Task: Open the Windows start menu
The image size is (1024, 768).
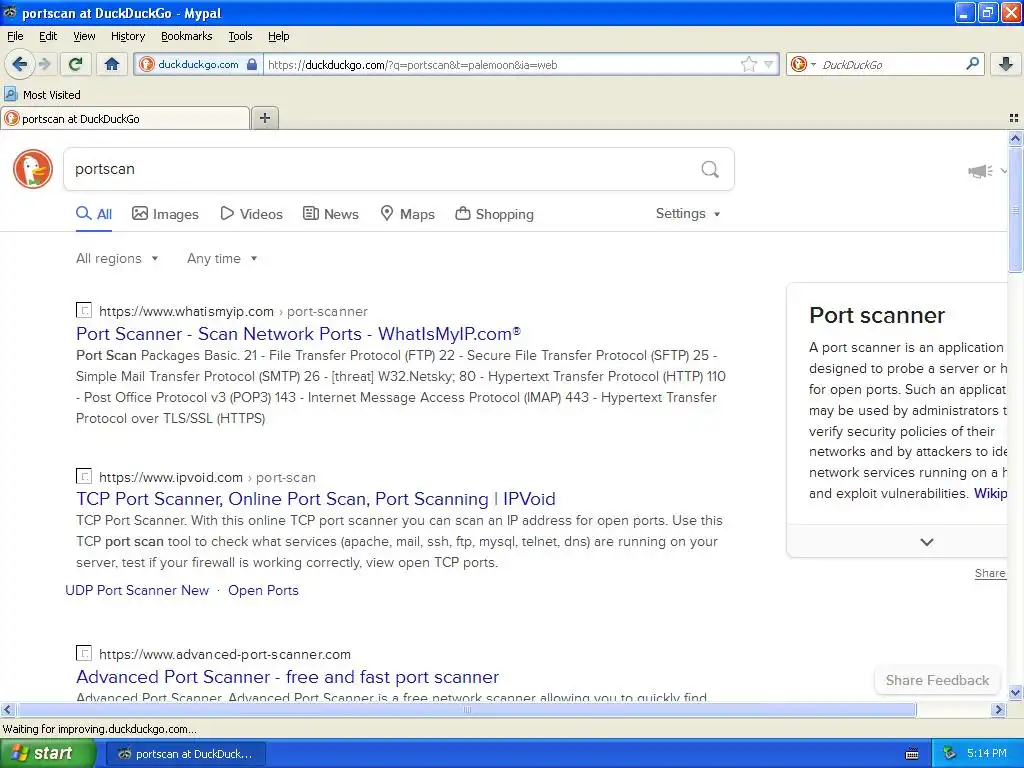Action: (47, 754)
